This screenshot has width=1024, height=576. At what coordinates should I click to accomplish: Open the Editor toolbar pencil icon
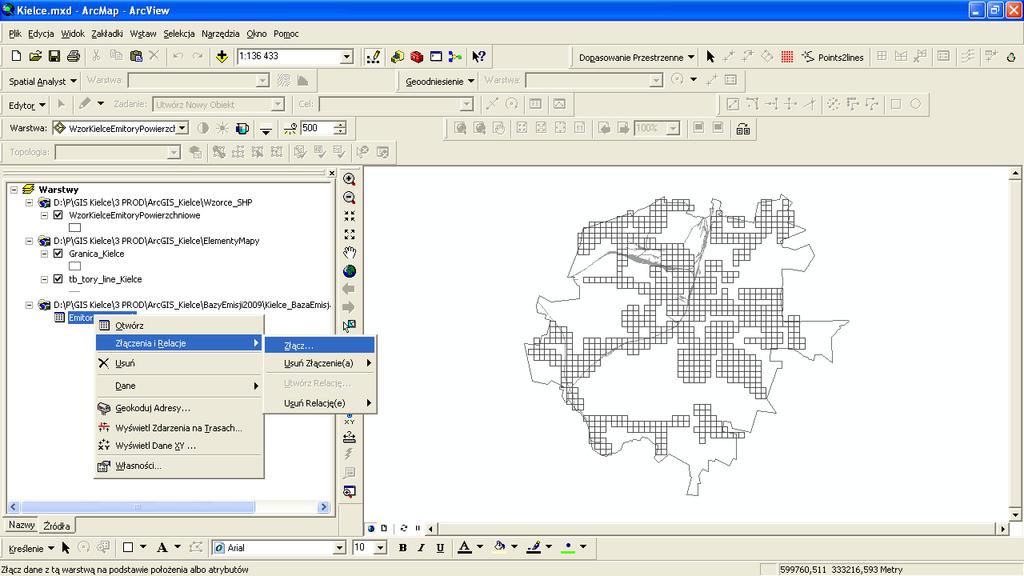(373, 57)
